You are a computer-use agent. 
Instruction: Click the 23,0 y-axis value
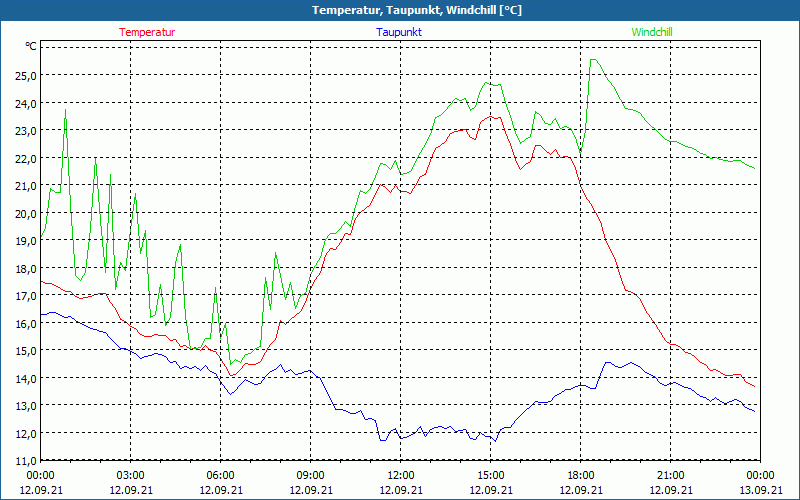coord(26,131)
